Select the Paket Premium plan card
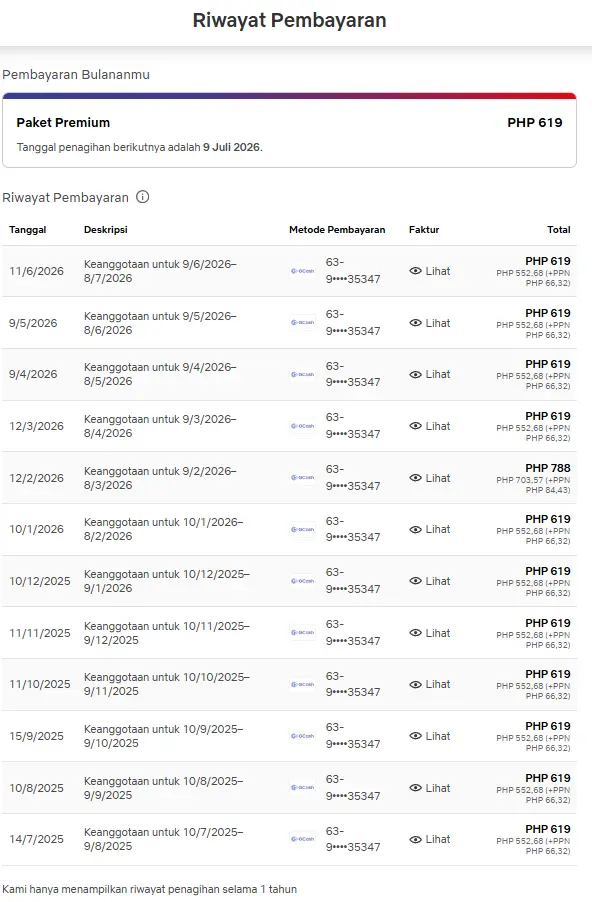Viewport: 592px width, 902px height. click(289, 131)
